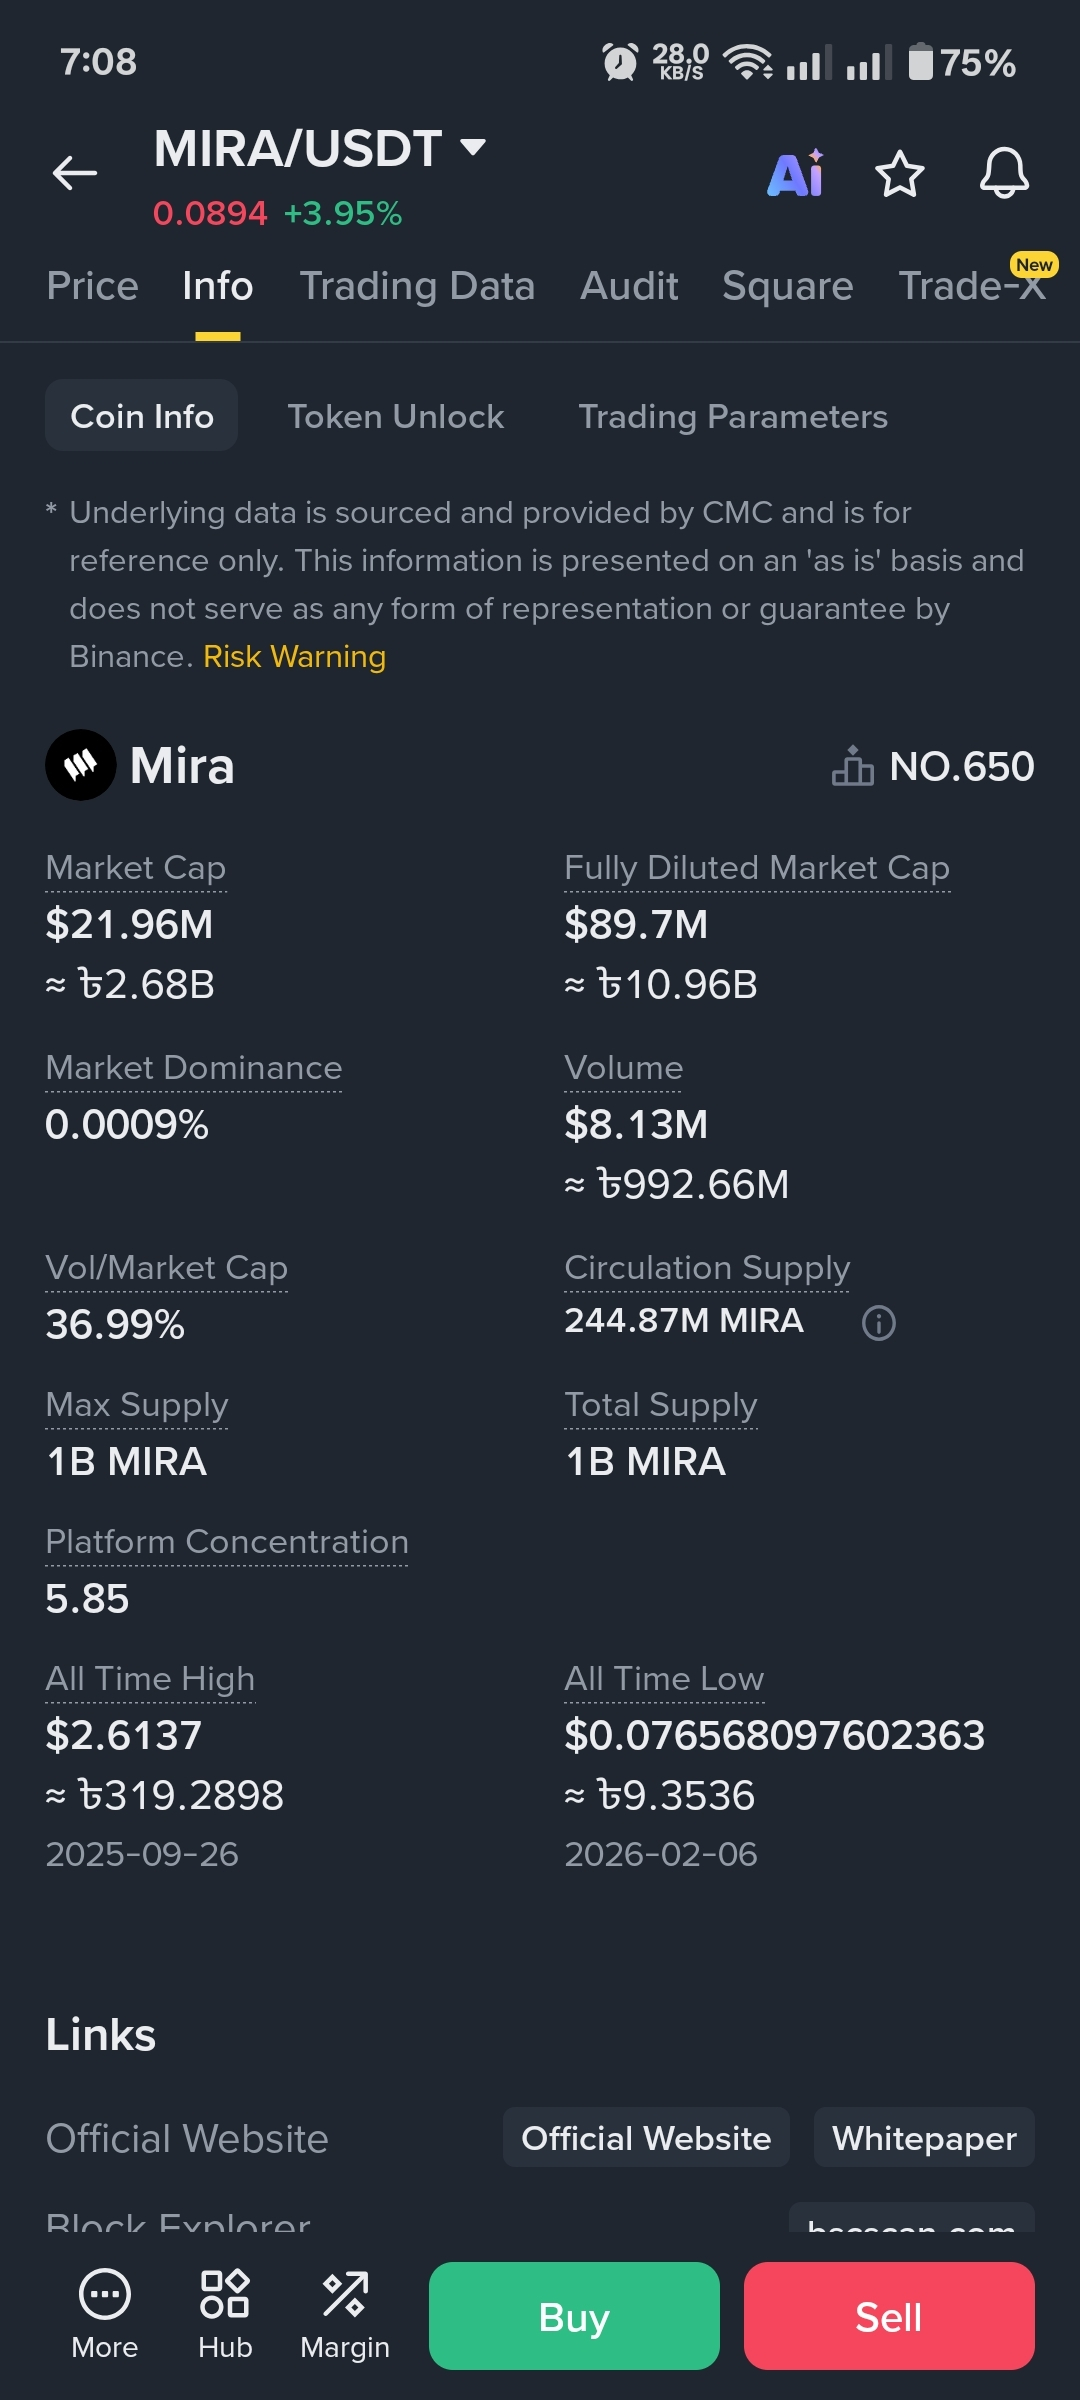Tap the back arrow icon
1080x2400 pixels.
click(x=75, y=173)
